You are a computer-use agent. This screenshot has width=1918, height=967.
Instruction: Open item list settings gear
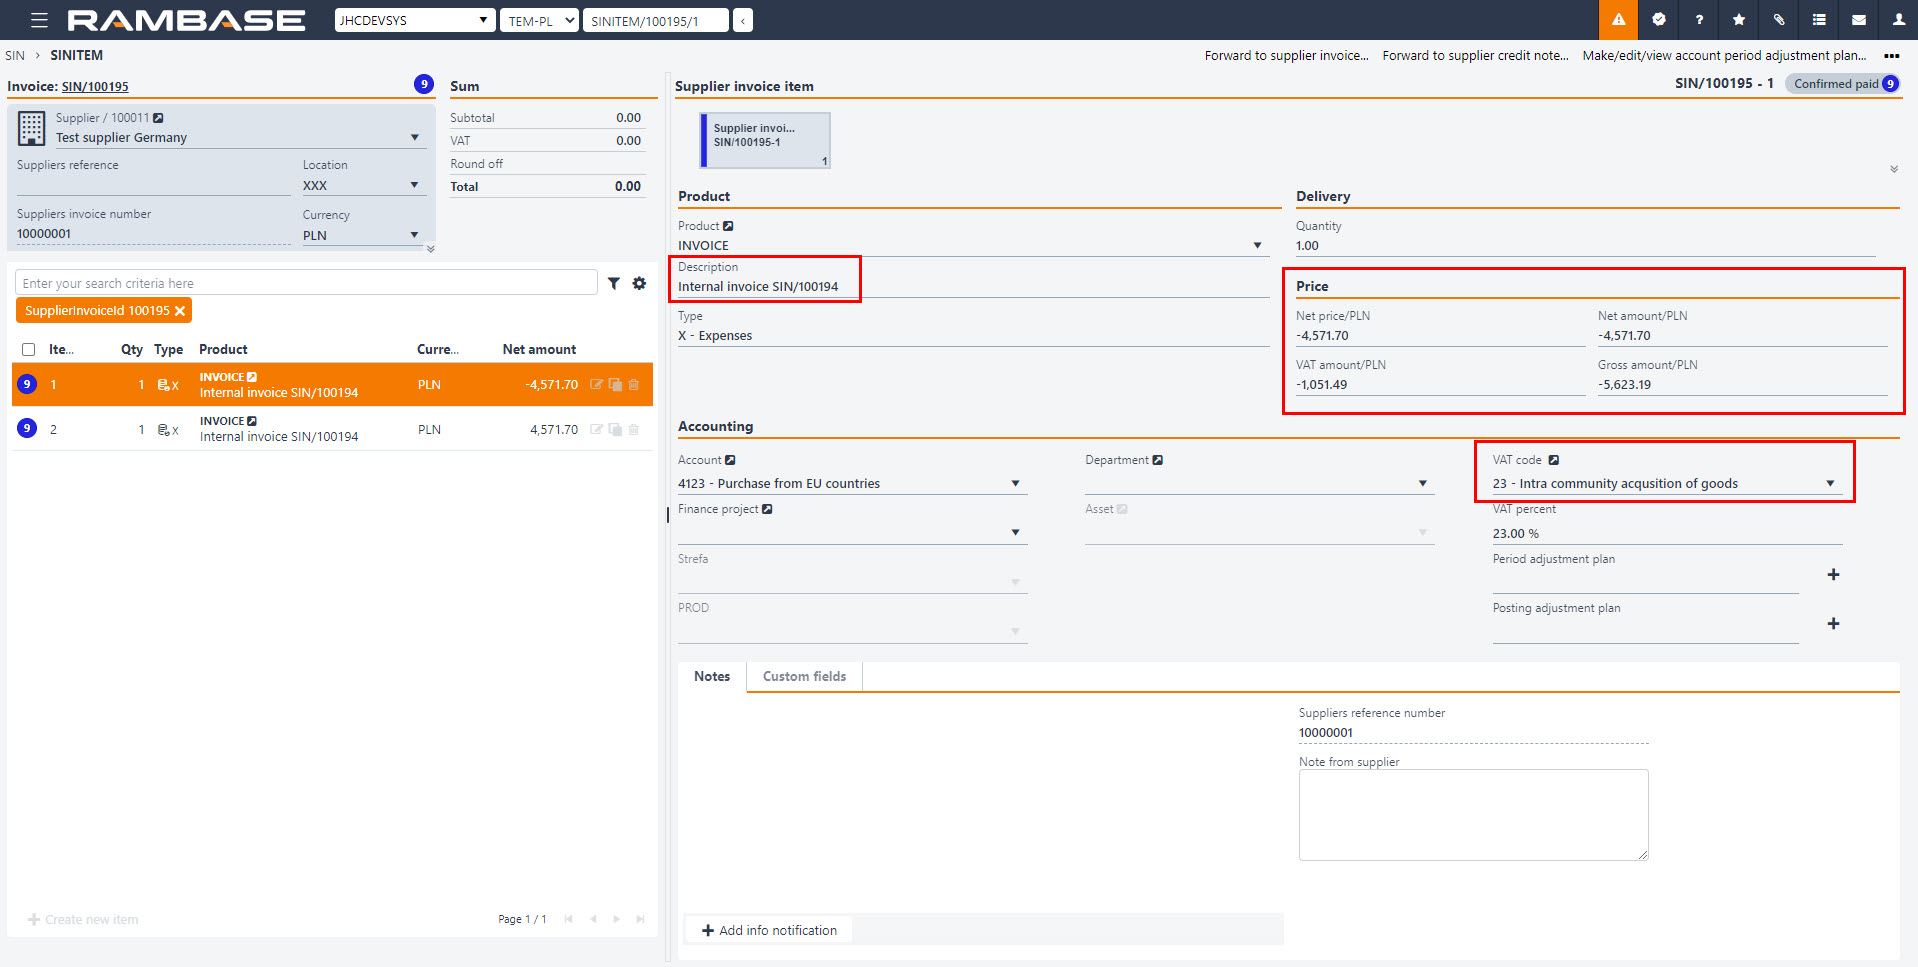coord(639,284)
